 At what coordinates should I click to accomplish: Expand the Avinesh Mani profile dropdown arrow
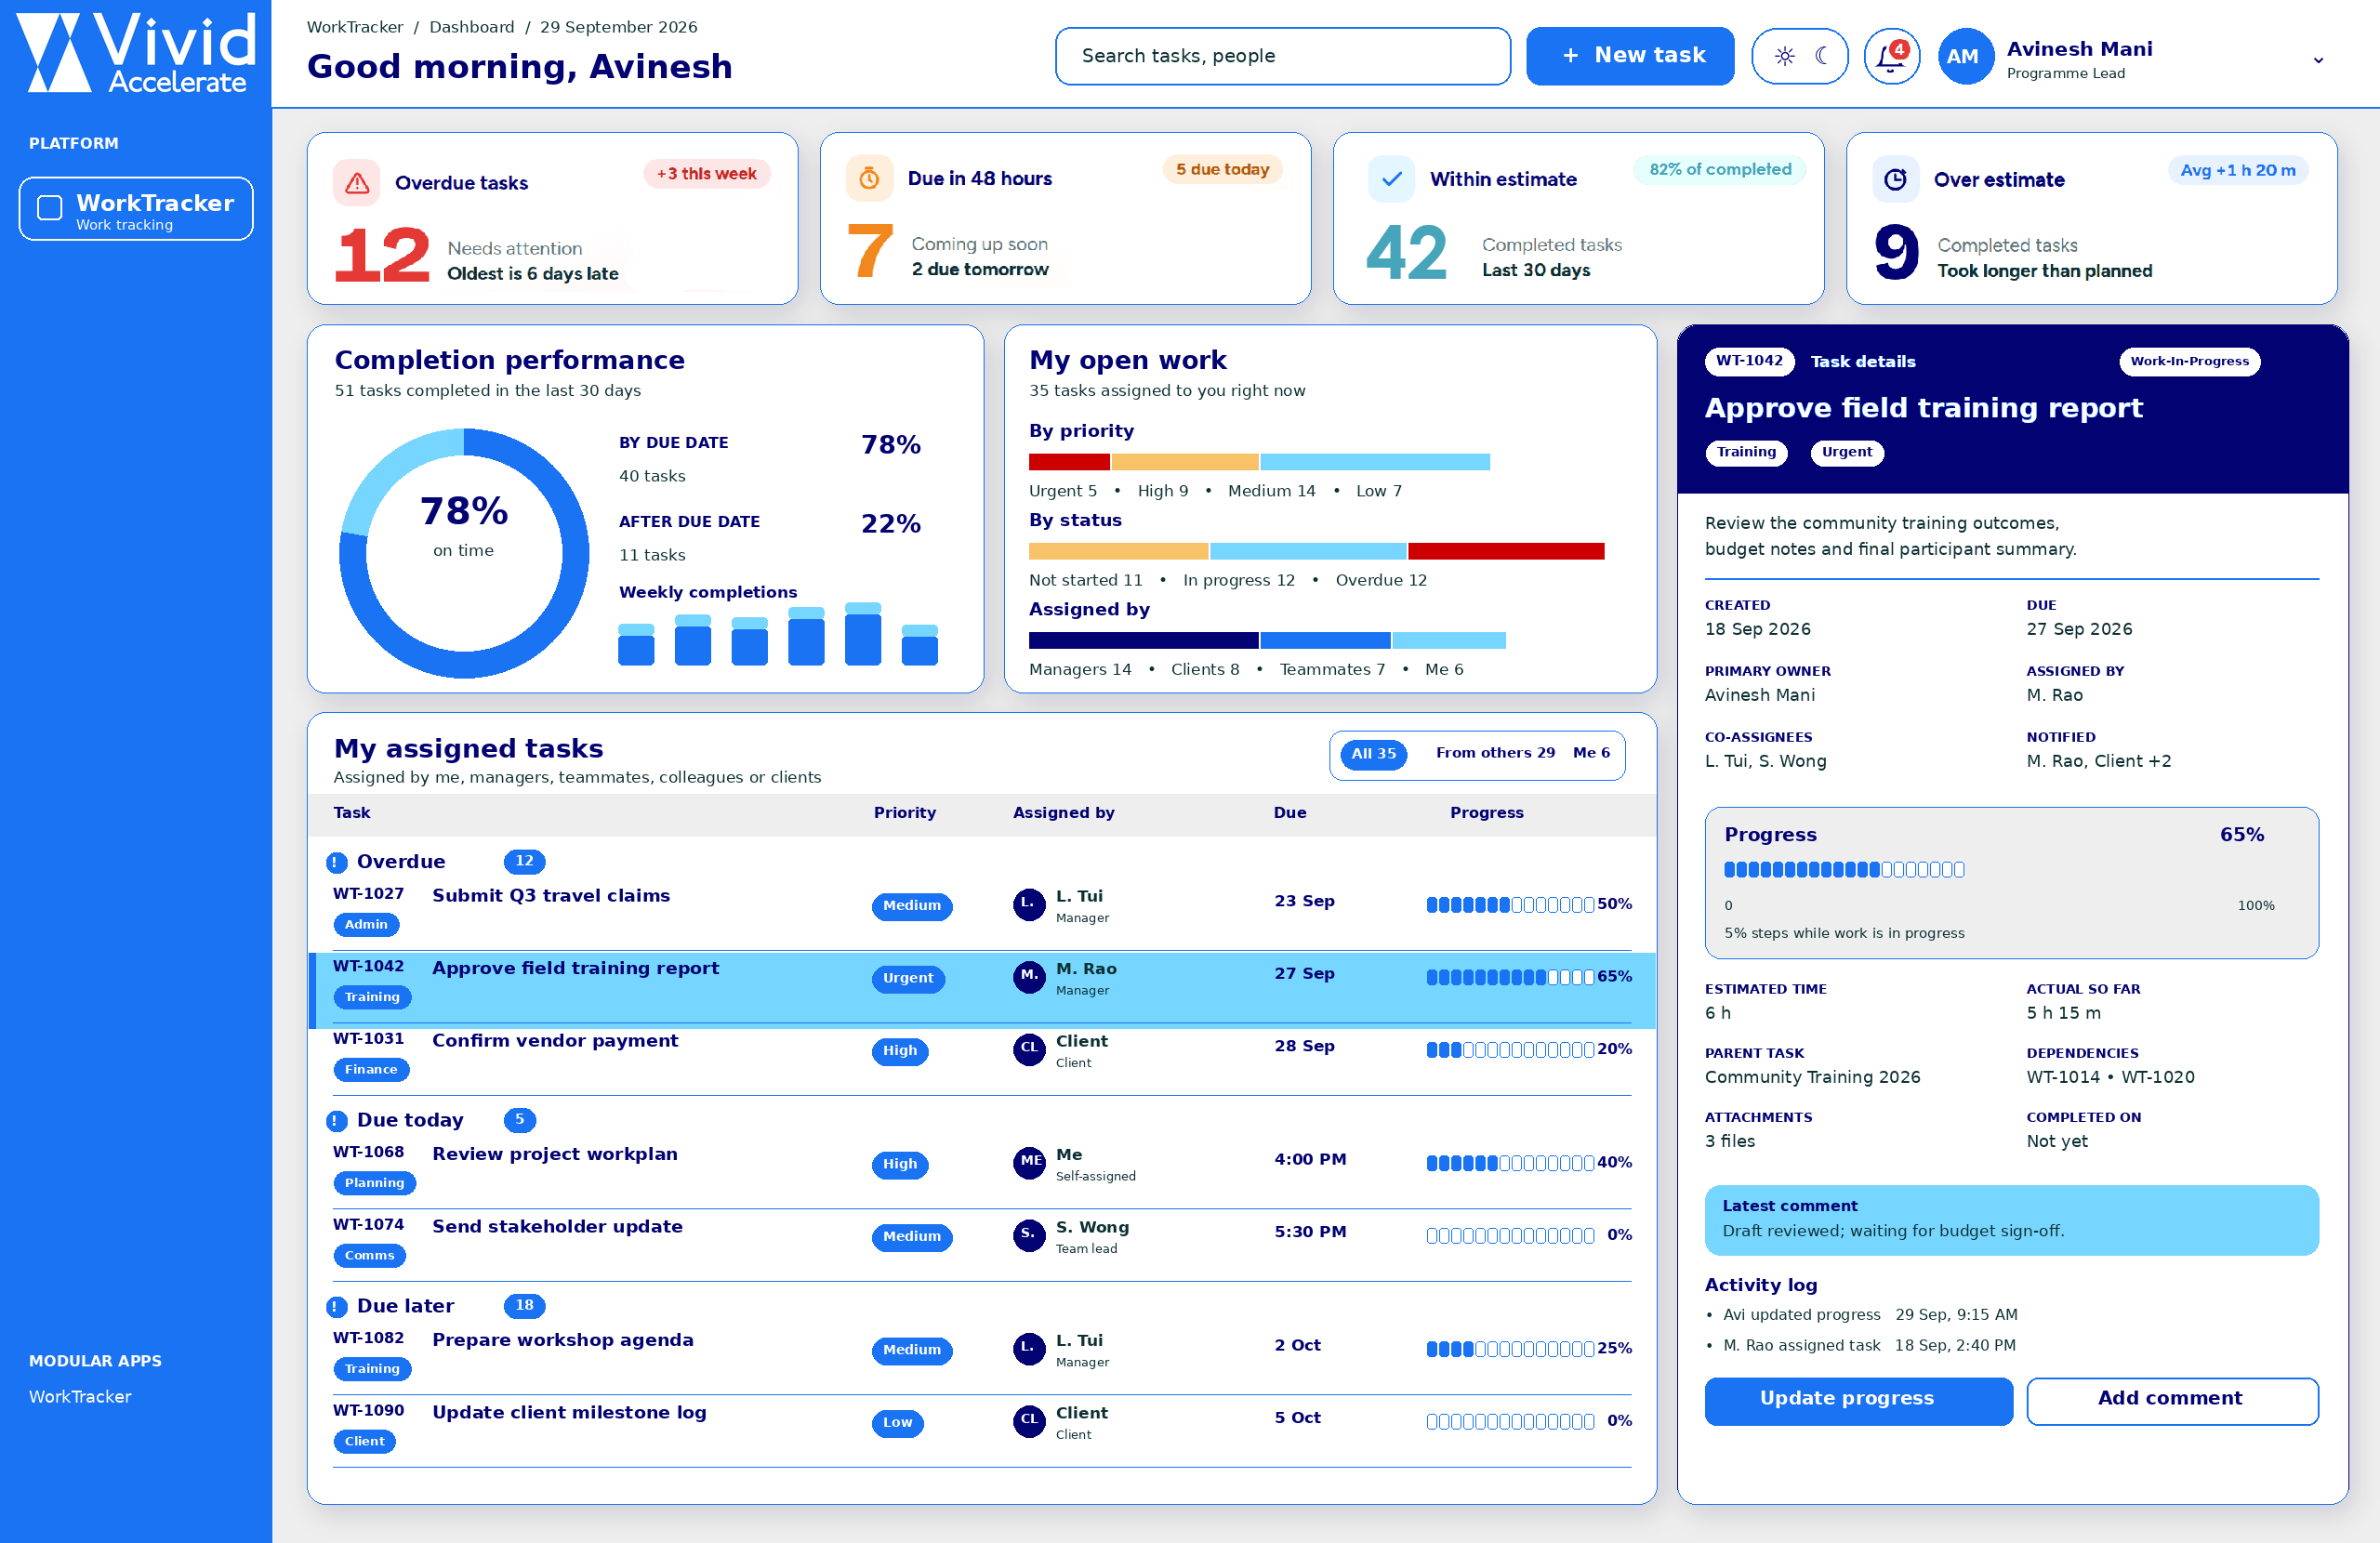pyautogui.click(x=2318, y=60)
